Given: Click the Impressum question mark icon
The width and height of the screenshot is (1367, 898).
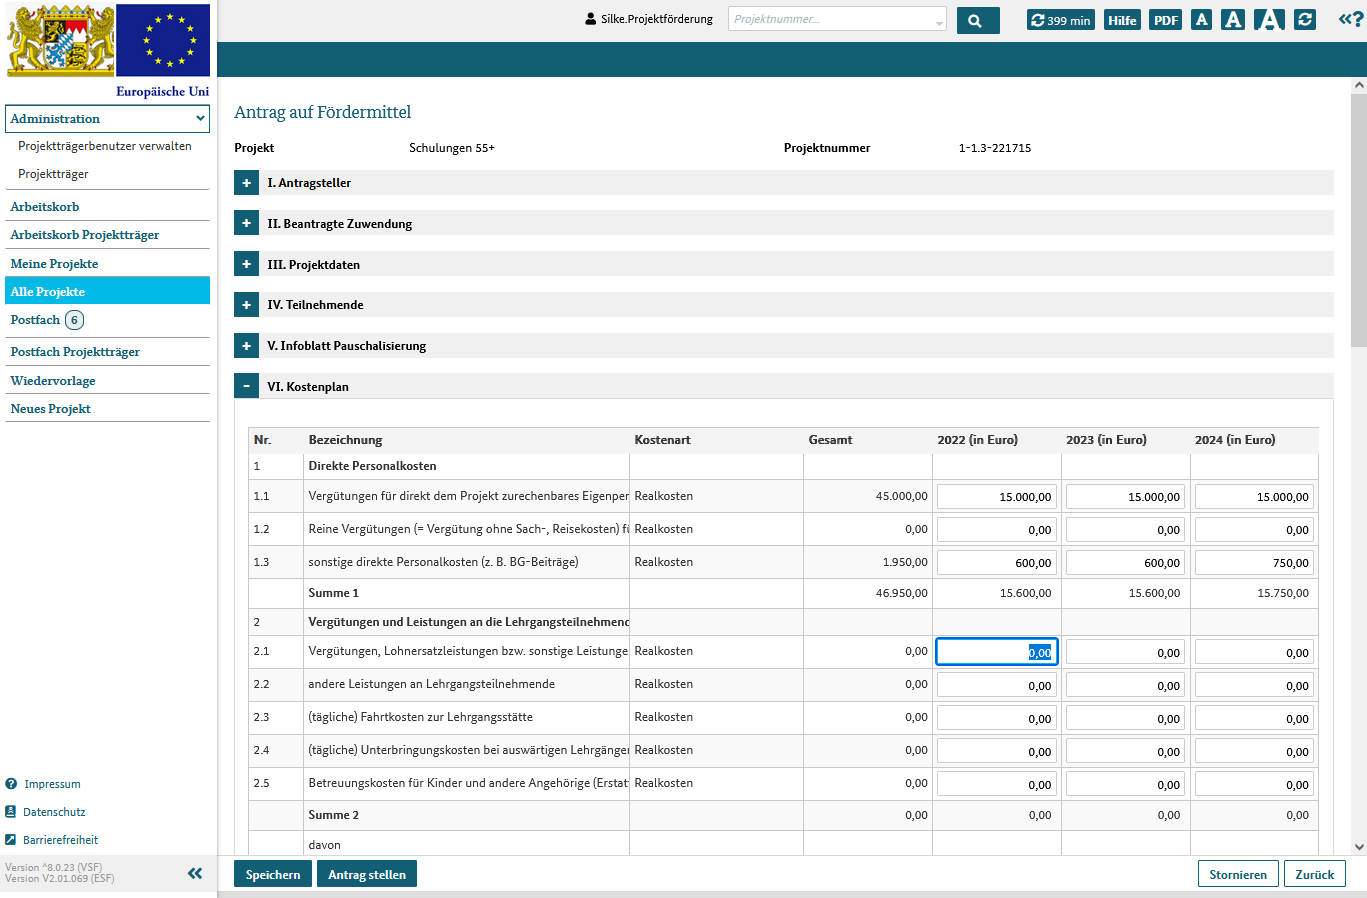Looking at the screenshot, I should point(11,784).
